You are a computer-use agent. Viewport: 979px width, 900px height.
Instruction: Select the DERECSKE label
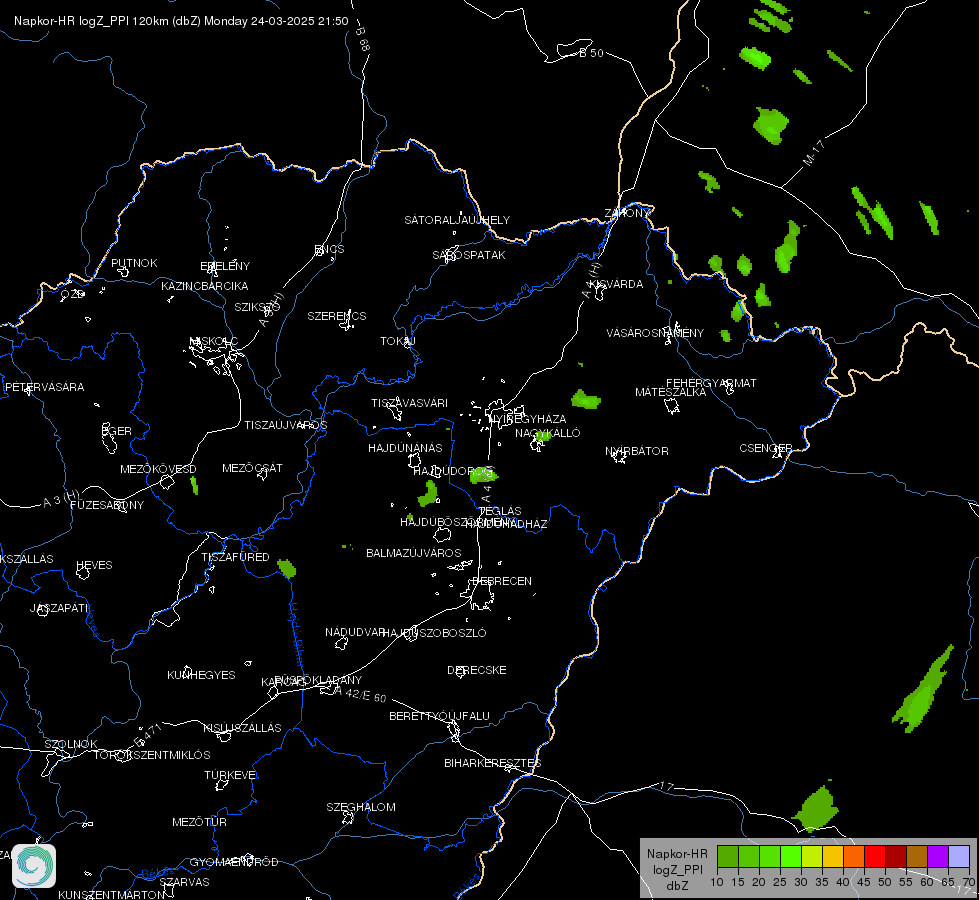point(477,670)
